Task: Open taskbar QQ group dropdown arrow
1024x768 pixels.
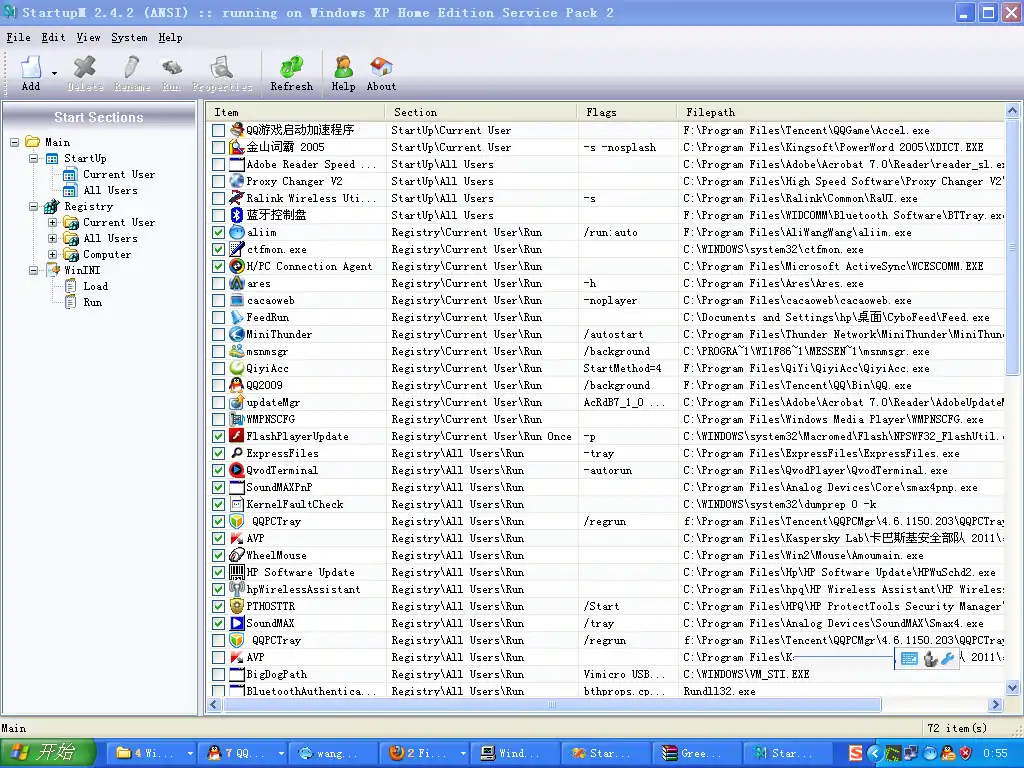Action: point(281,753)
